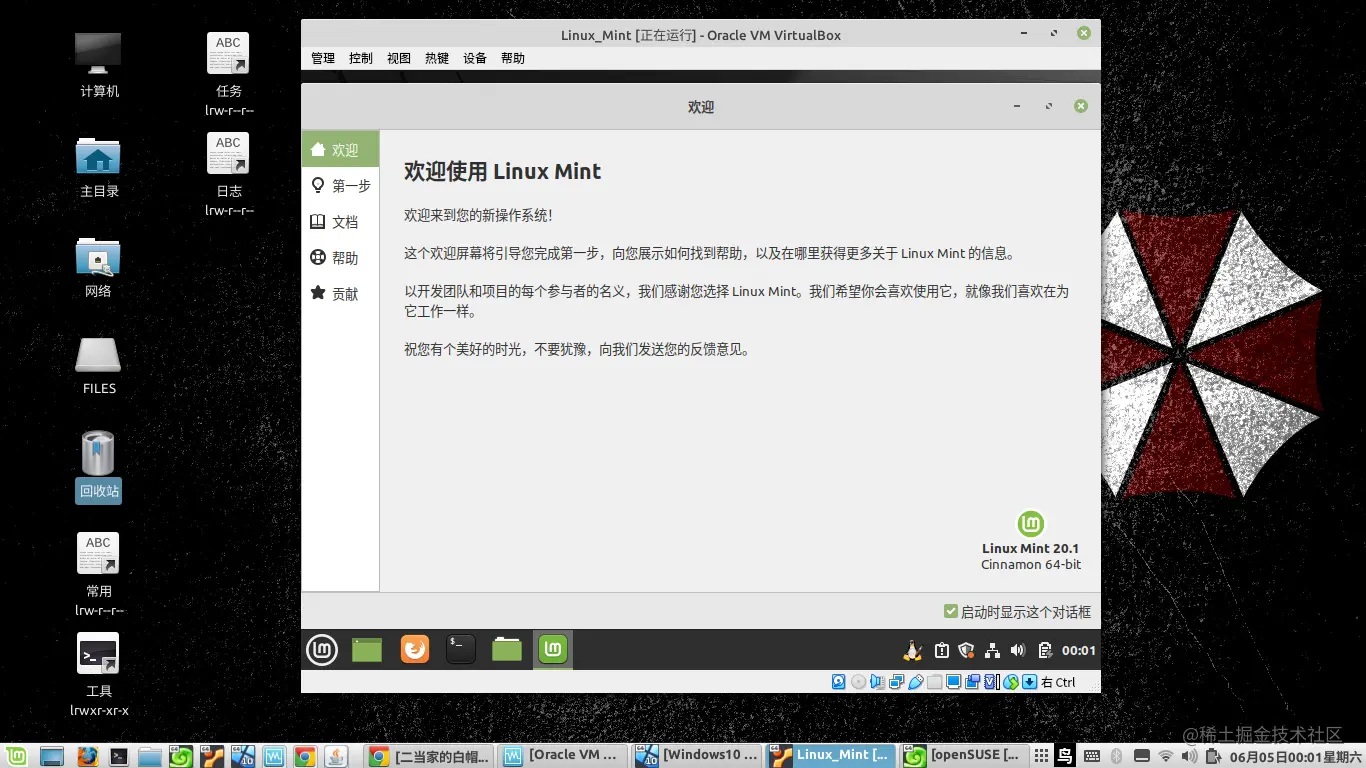Select the 欢迎 sidebar tab
The height and width of the screenshot is (768, 1366).
pyautogui.click(x=340, y=149)
